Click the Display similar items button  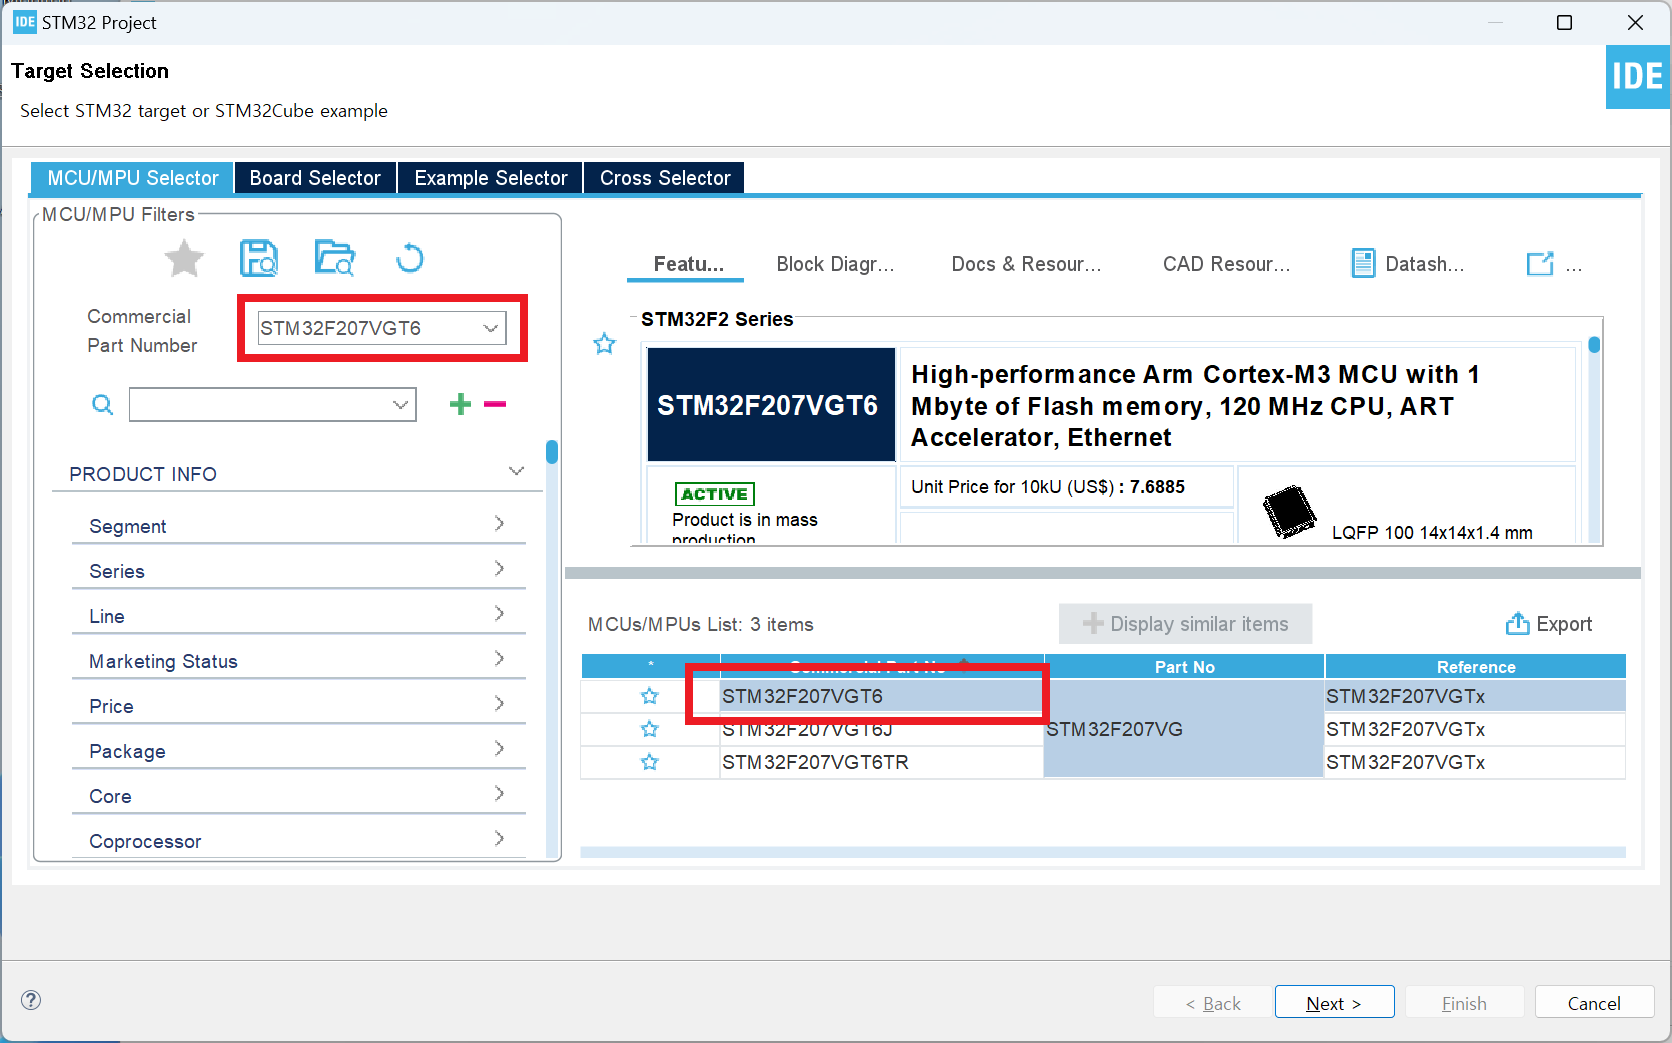tap(1185, 624)
